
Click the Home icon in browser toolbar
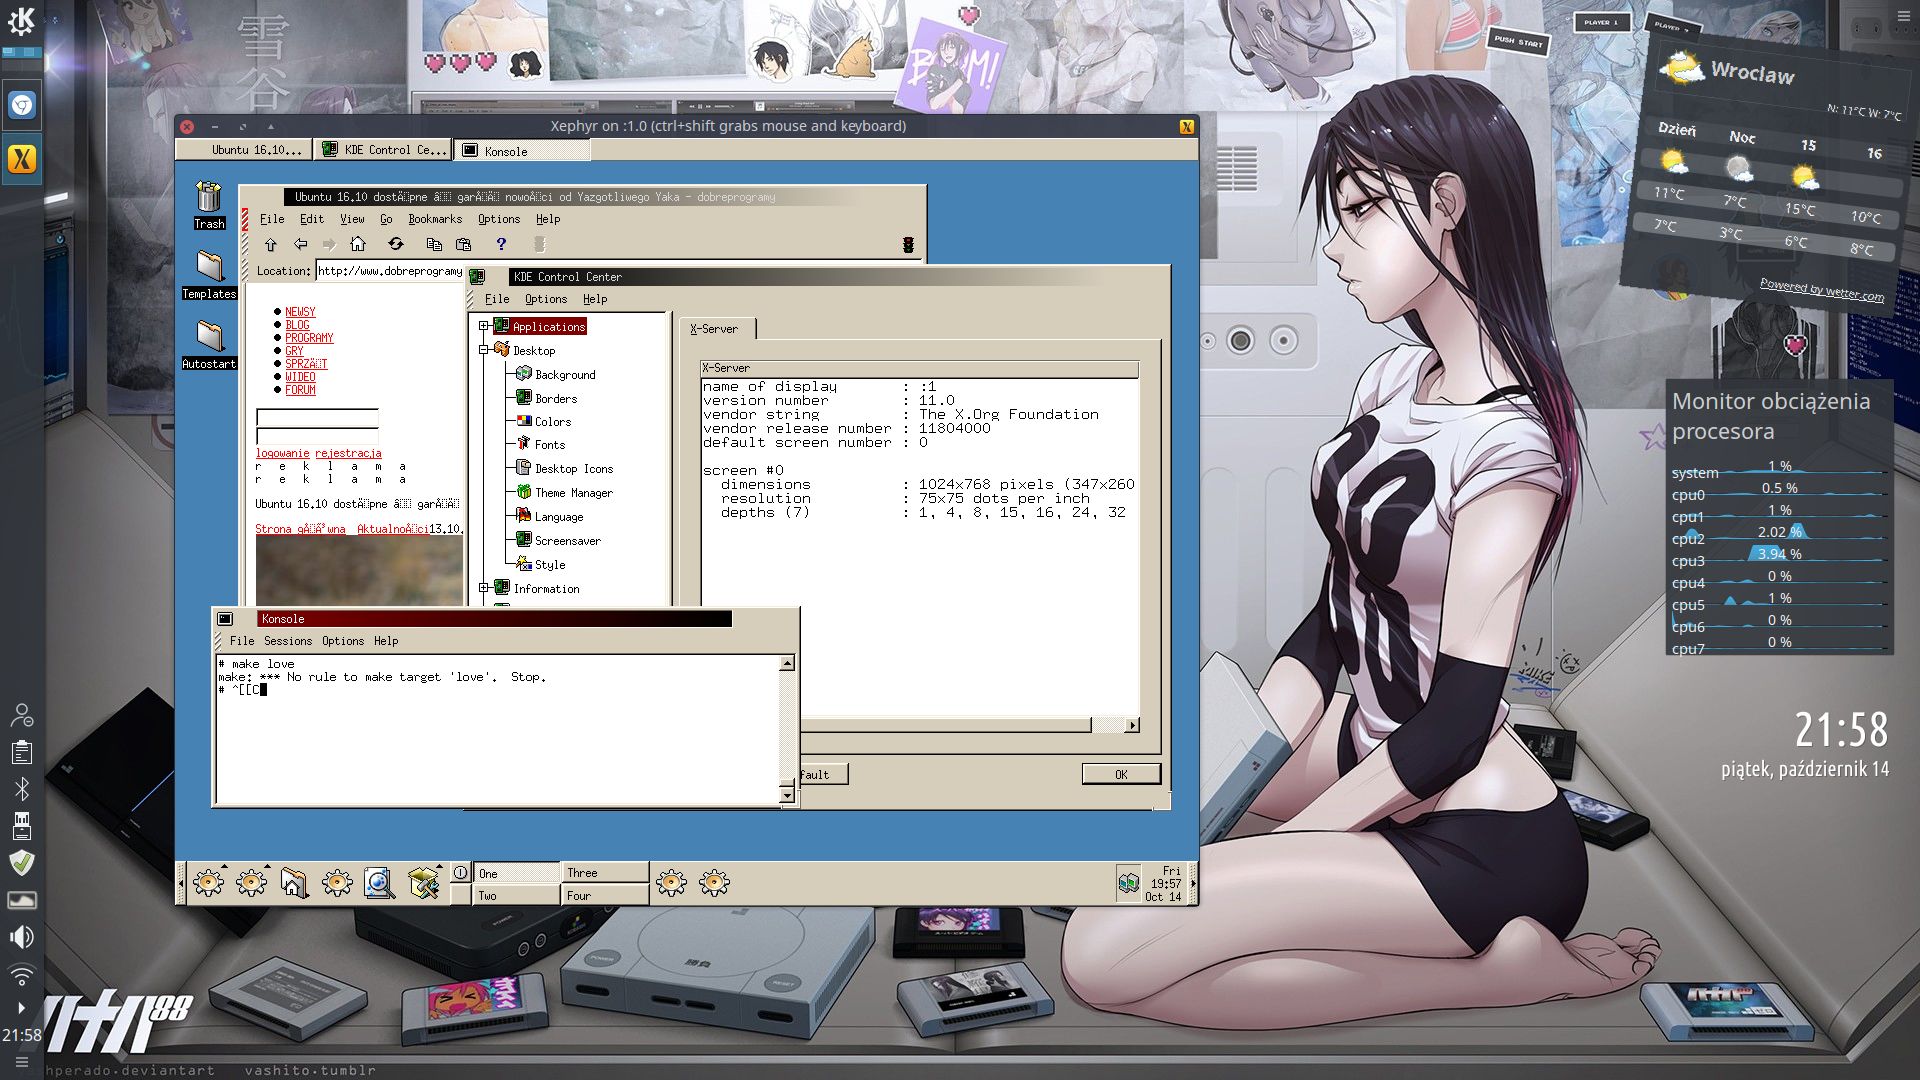(x=358, y=244)
